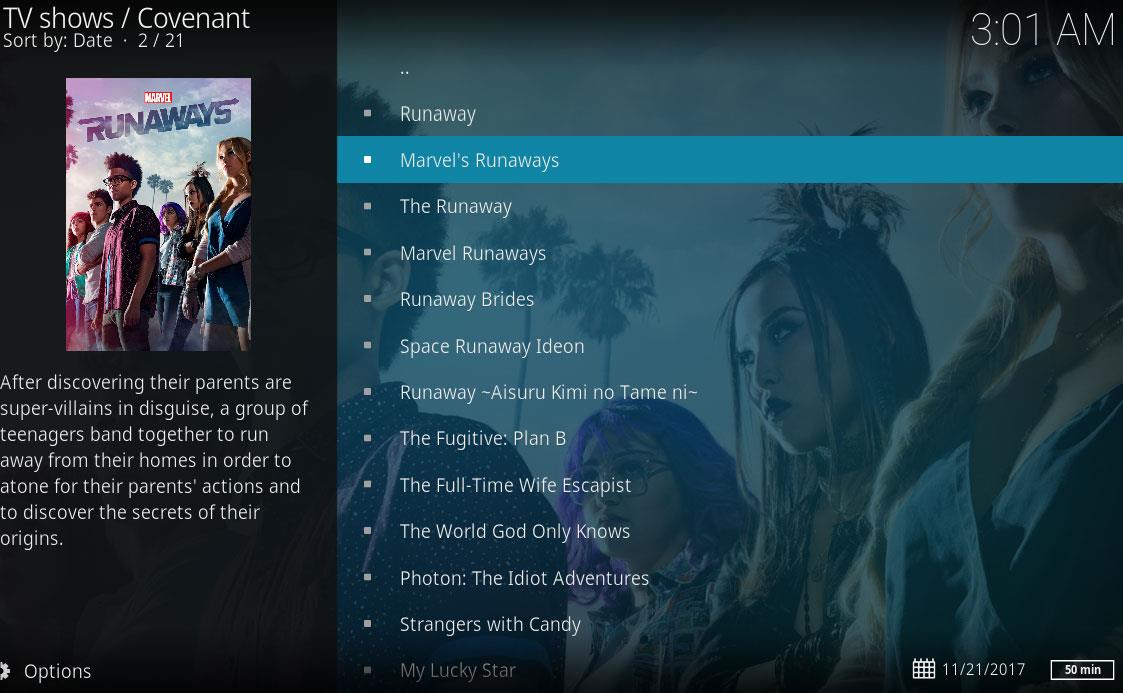This screenshot has width=1123, height=693.
Task: Select the highlighted Marvel's Runaways entry
Action: tap(479, 159)
